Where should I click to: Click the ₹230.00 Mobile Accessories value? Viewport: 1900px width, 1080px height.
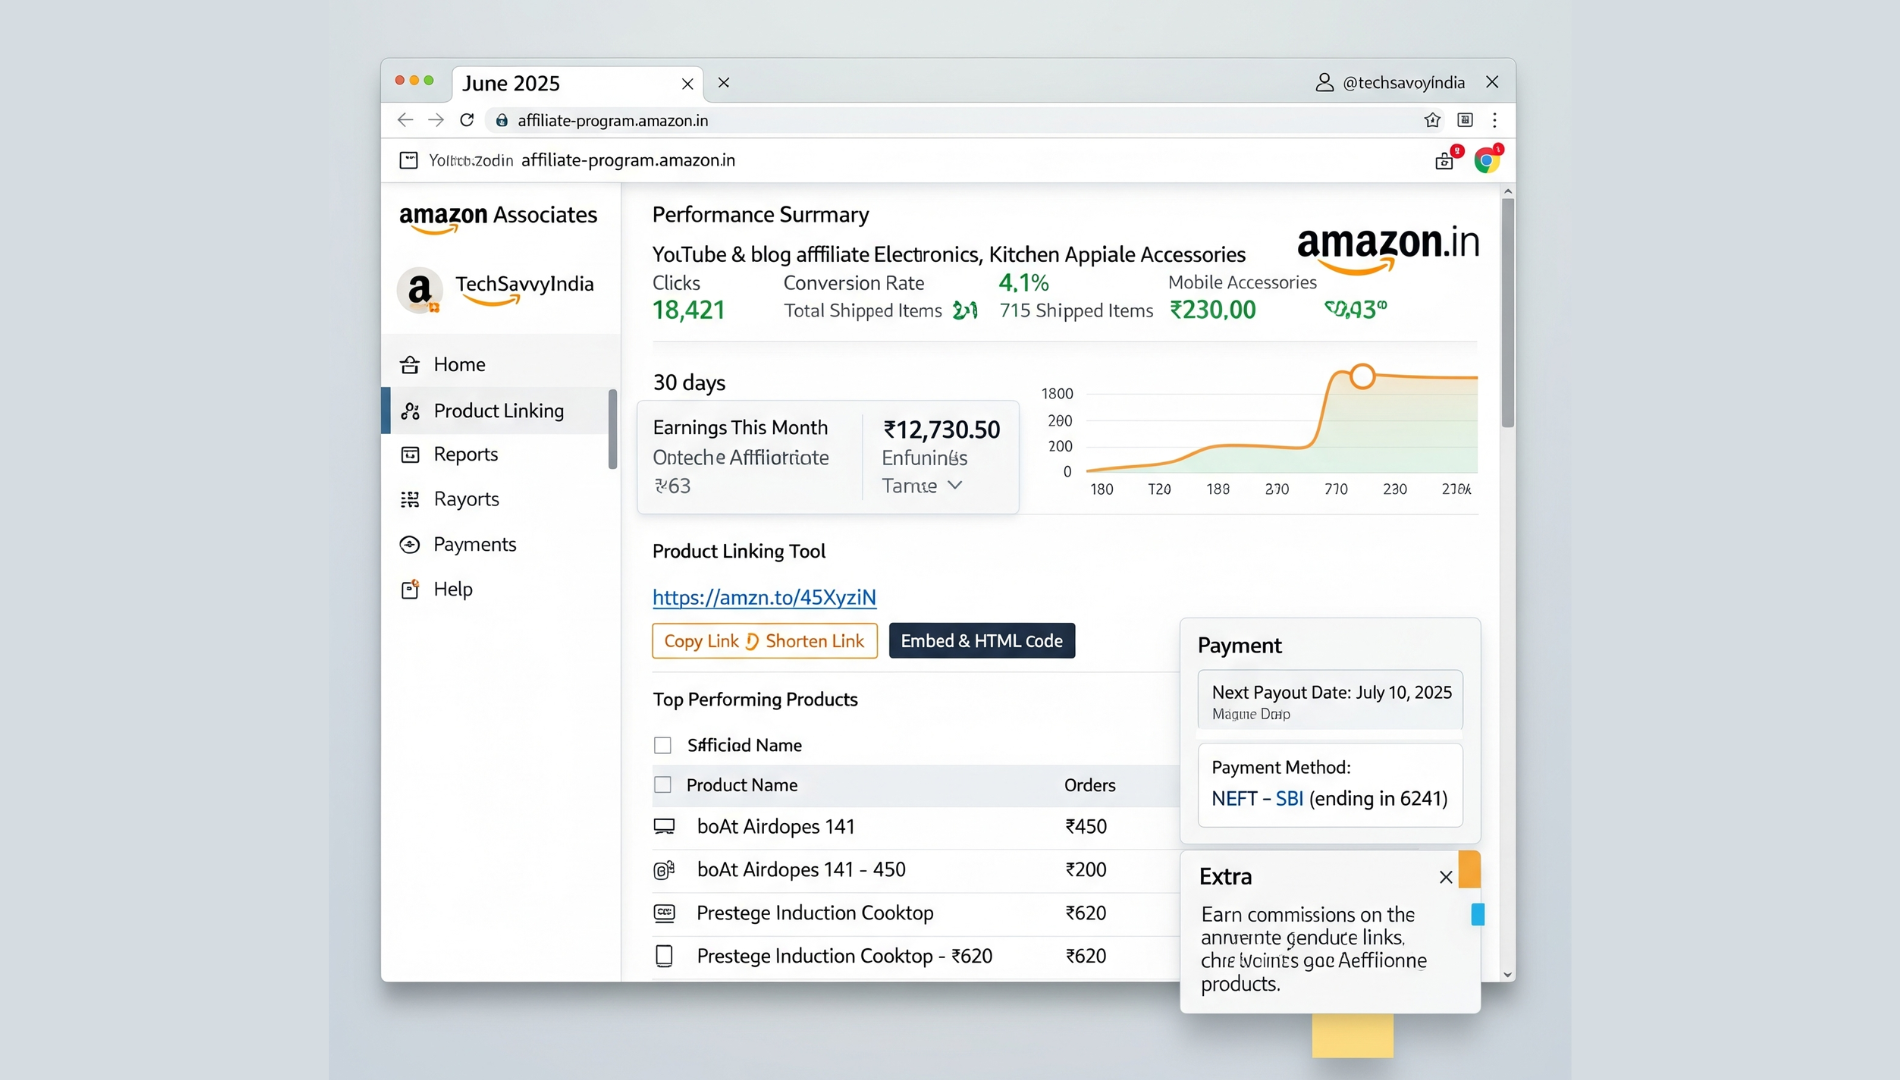pyautogui.click(x=1212, y=310)
